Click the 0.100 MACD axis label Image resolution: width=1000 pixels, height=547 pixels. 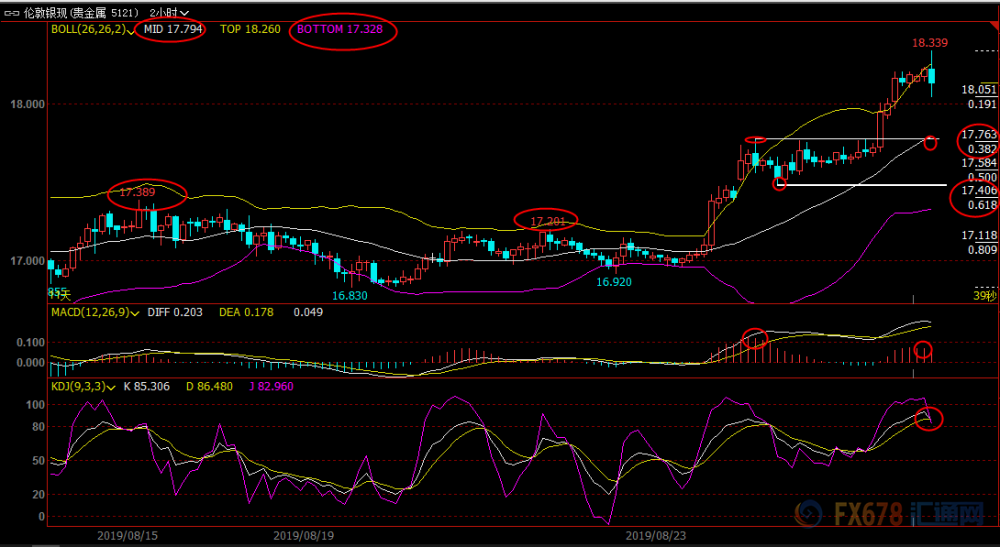[32, 343]
